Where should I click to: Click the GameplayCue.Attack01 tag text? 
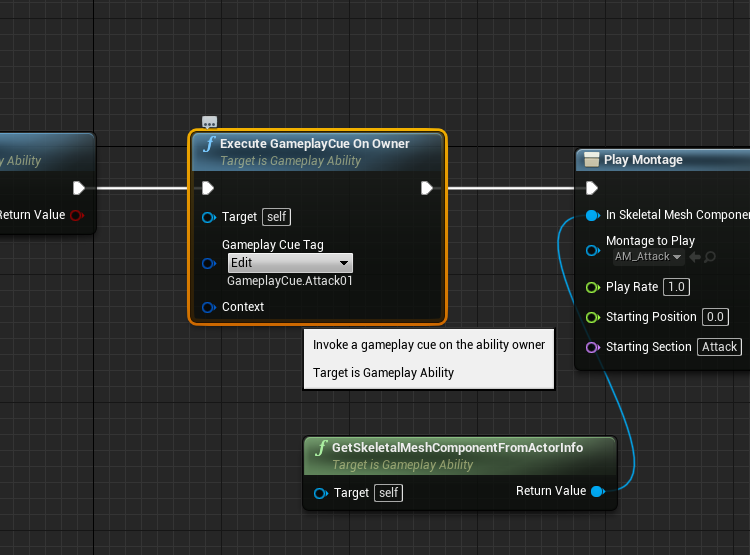click(x=290, y=281)
